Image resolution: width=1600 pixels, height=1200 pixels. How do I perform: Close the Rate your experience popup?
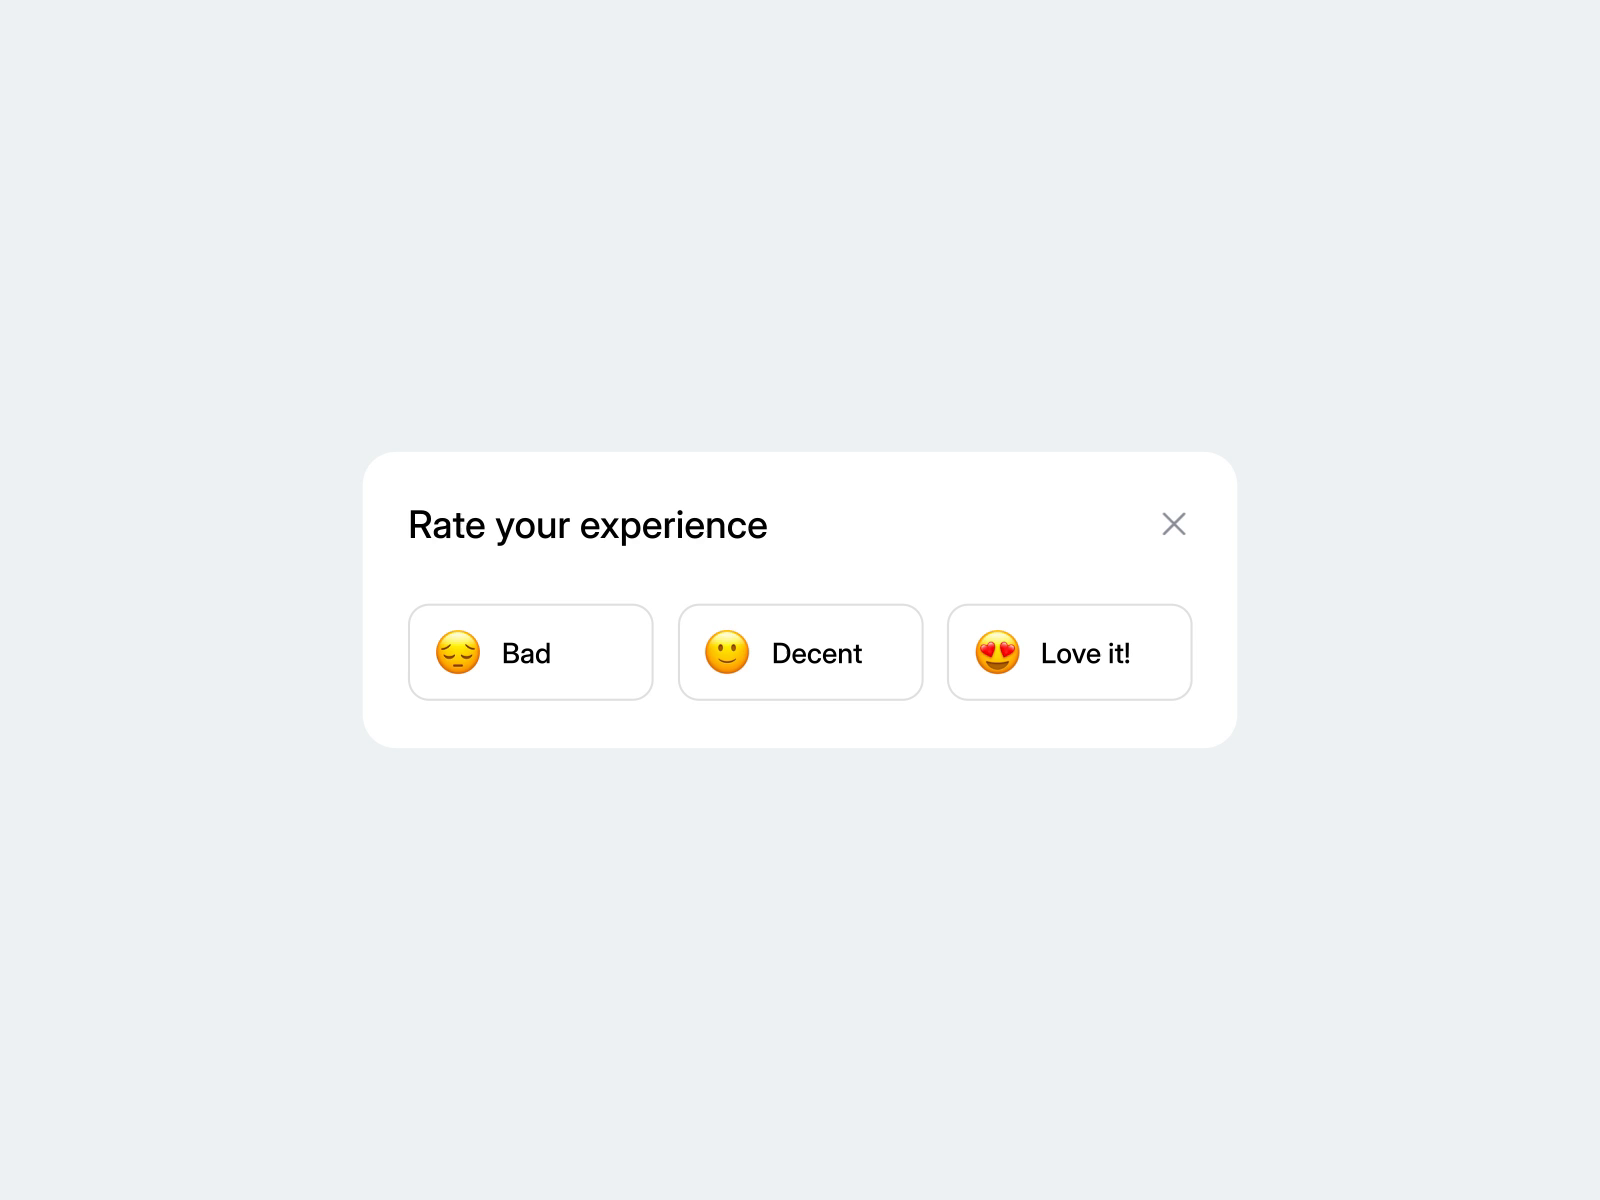(1173, 524)
